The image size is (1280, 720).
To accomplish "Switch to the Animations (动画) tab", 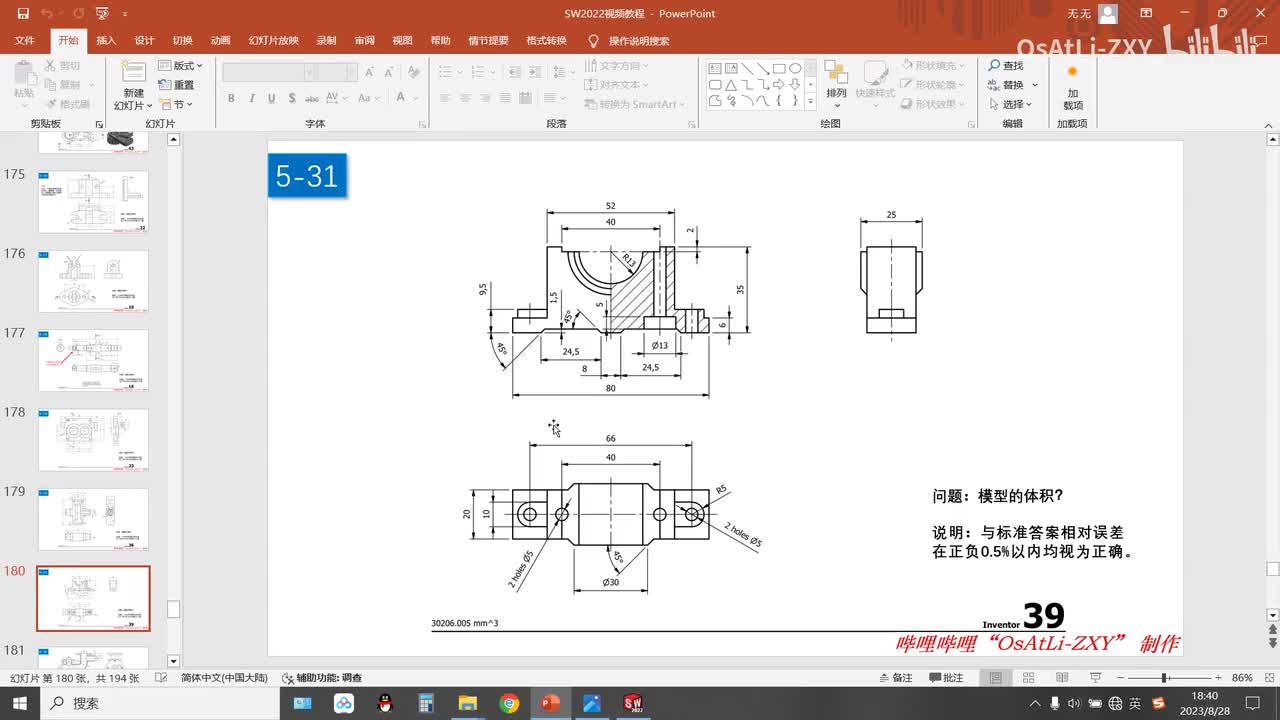I will [221, 41].
